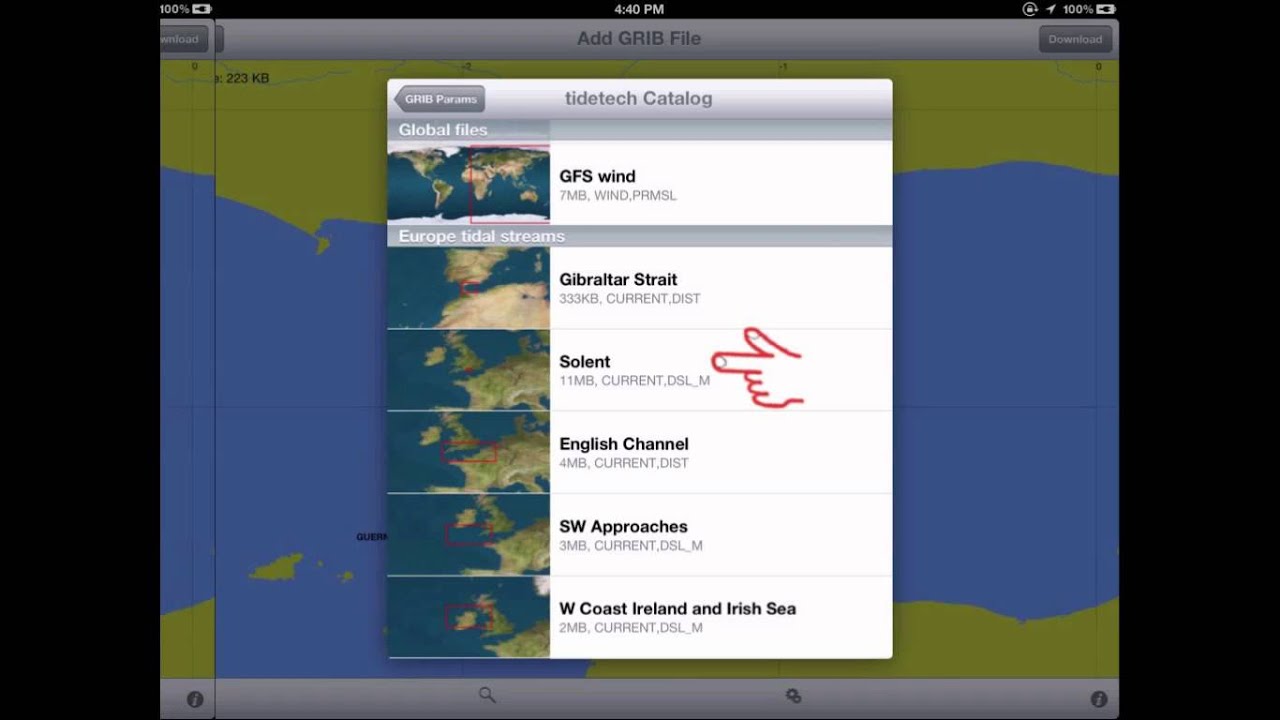Image resolution: width=1280 pixels, height=720 pixels.
Task: Tap the W Coast Ireland map thumbnail
Action: [469, 617]
